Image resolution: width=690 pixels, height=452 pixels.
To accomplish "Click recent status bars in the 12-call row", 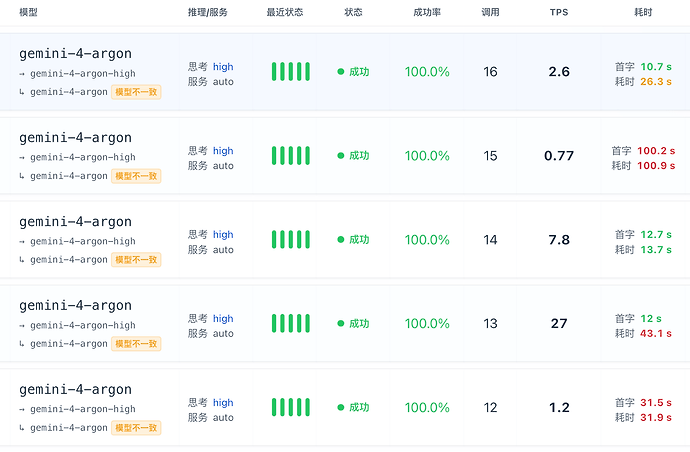I will pos(290,407).
